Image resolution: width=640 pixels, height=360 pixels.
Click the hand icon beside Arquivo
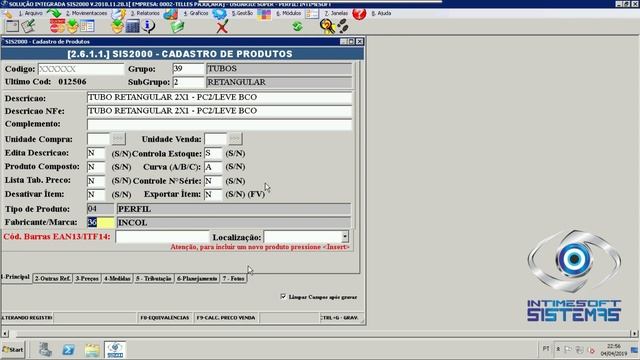pos(7,13)
